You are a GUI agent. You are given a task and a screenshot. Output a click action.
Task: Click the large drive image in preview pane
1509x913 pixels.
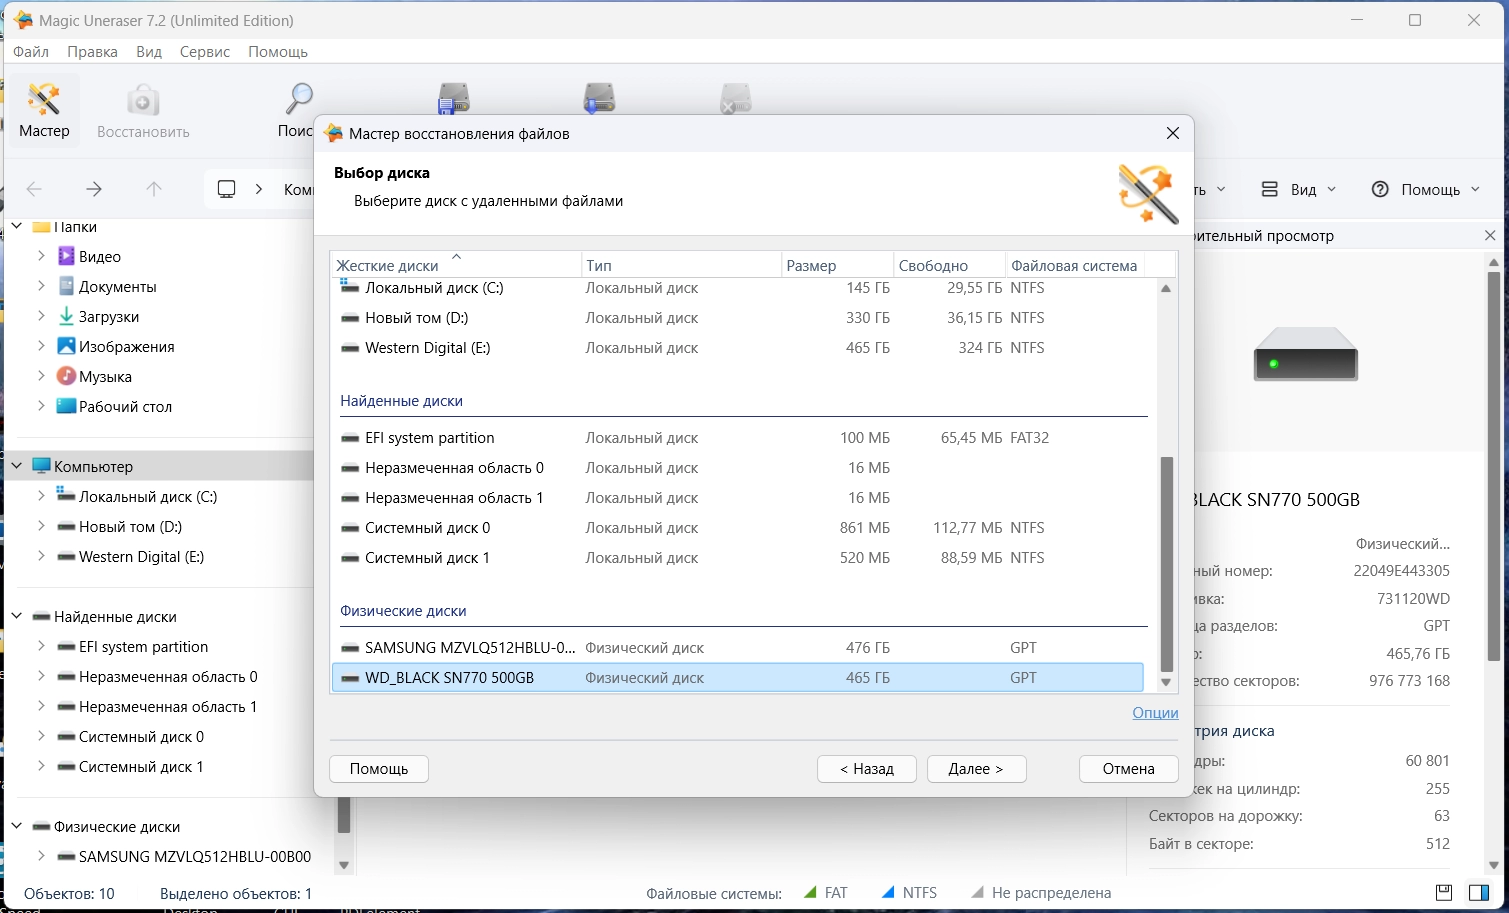1306,354
